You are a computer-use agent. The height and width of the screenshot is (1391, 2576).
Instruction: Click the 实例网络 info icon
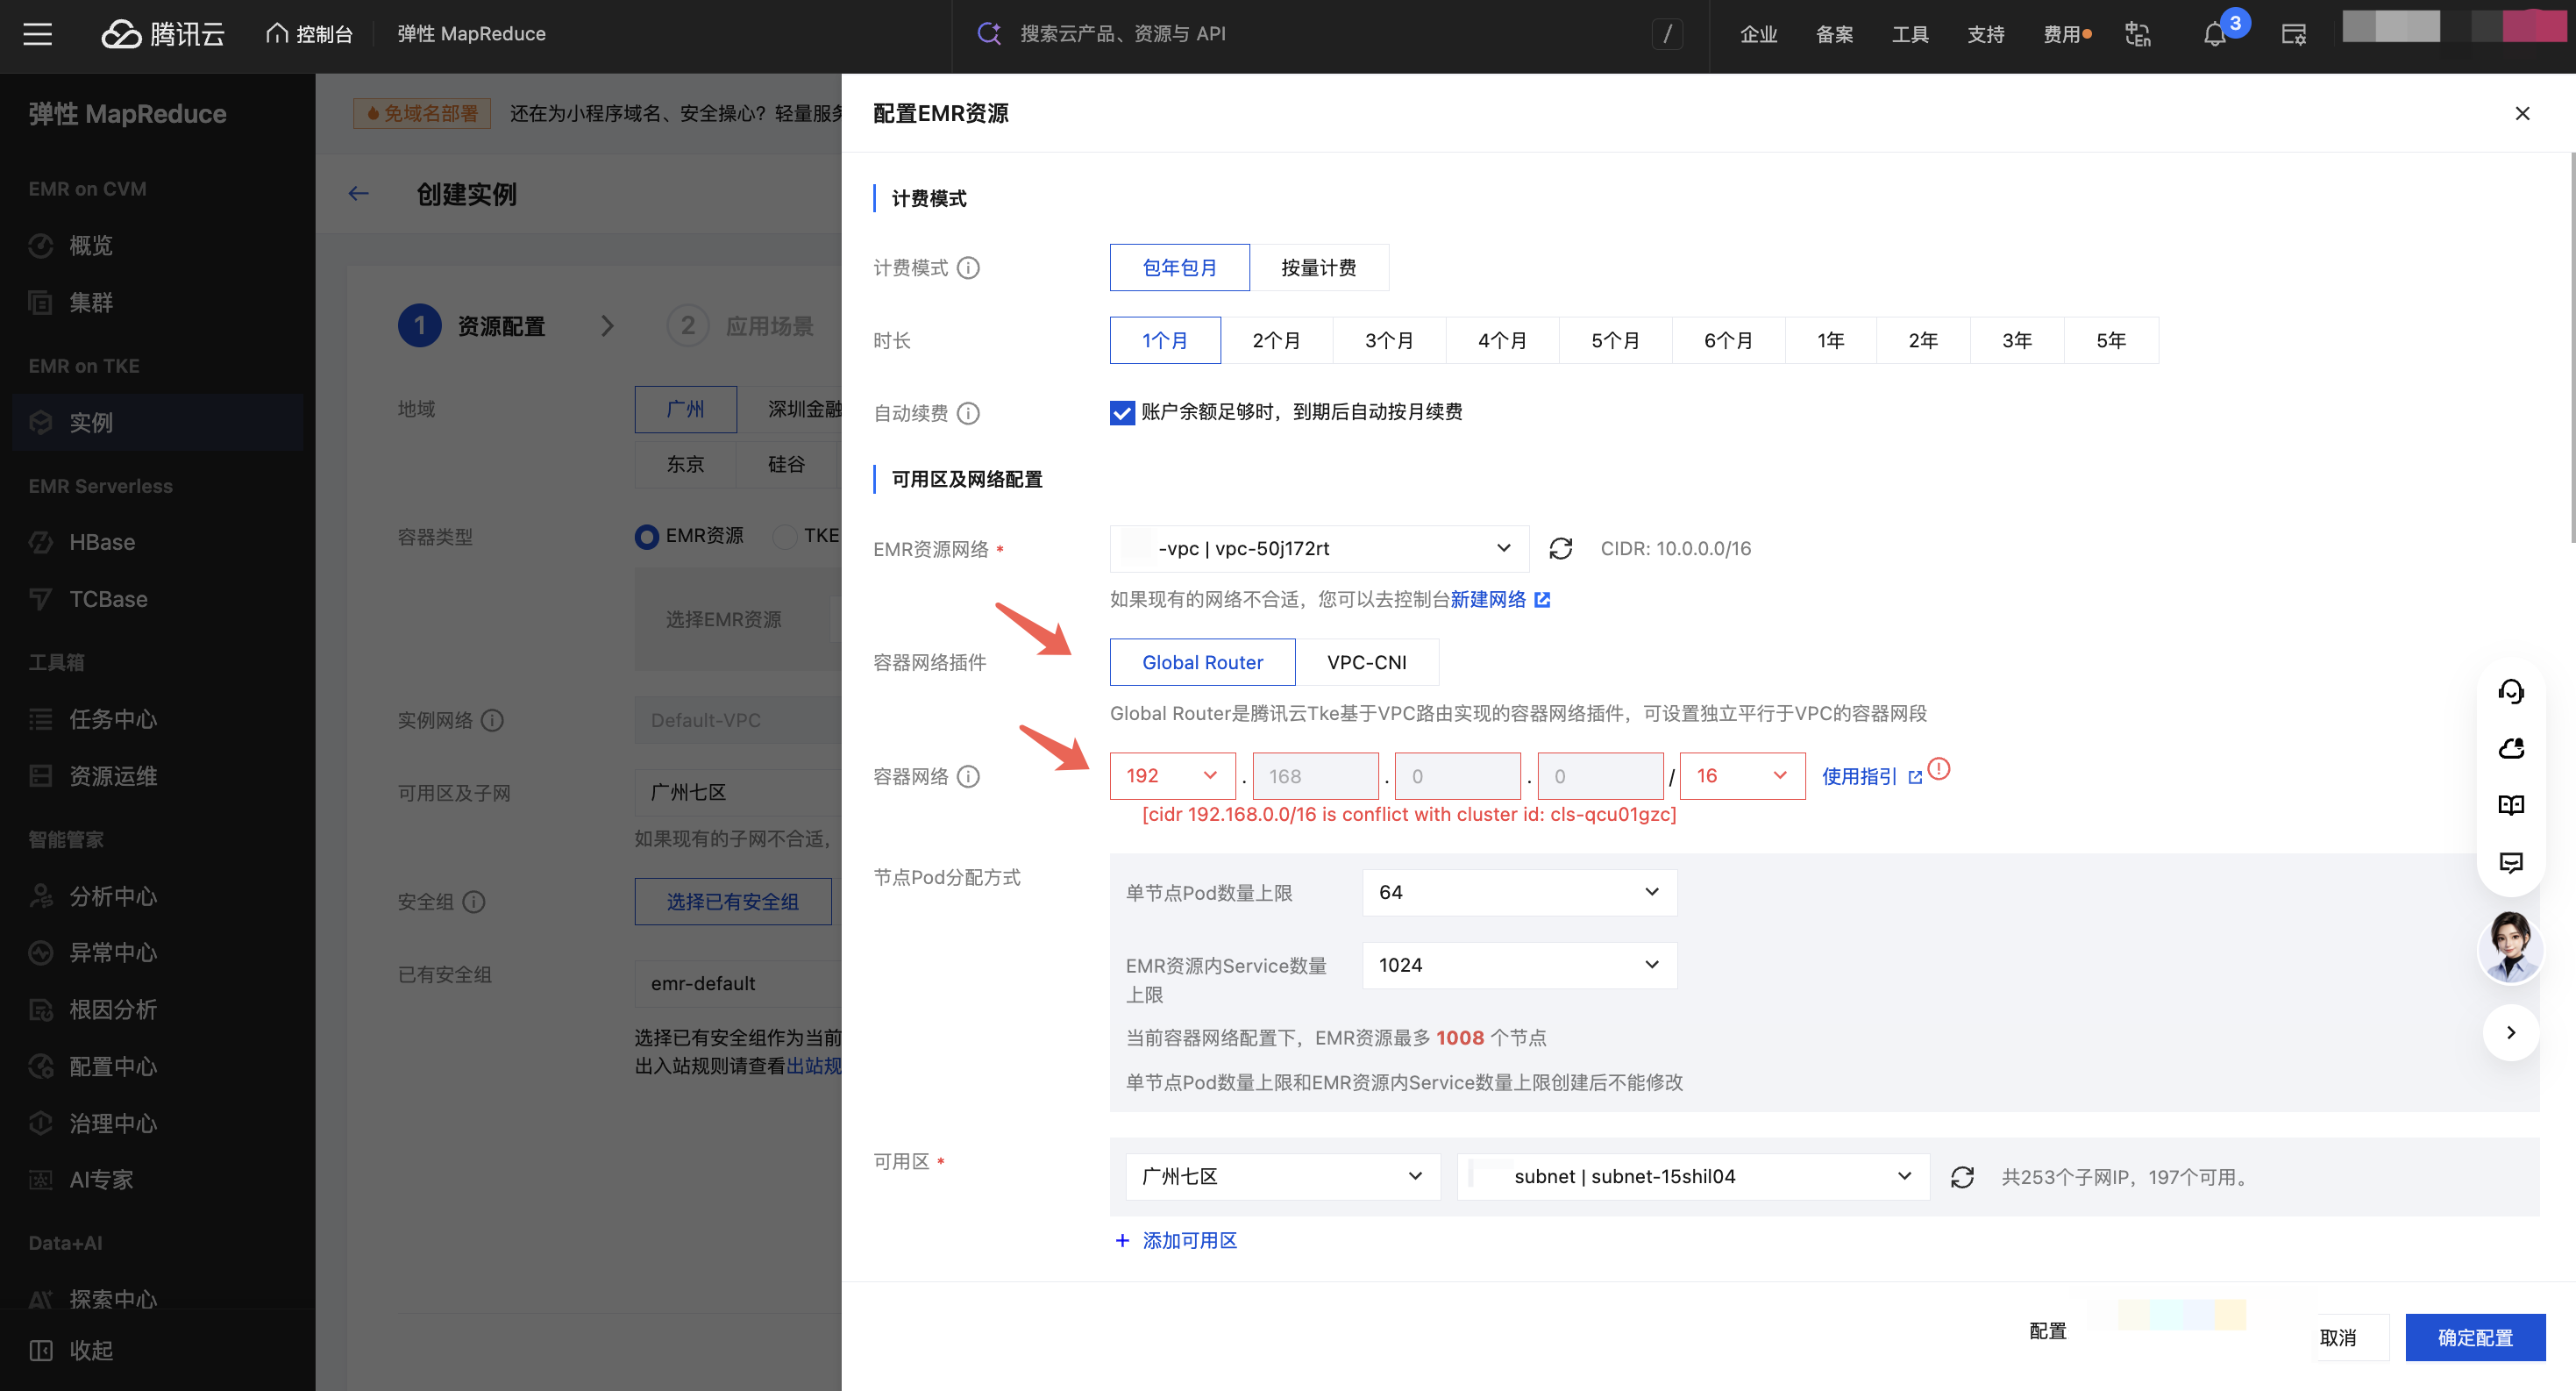pos(492,720)
